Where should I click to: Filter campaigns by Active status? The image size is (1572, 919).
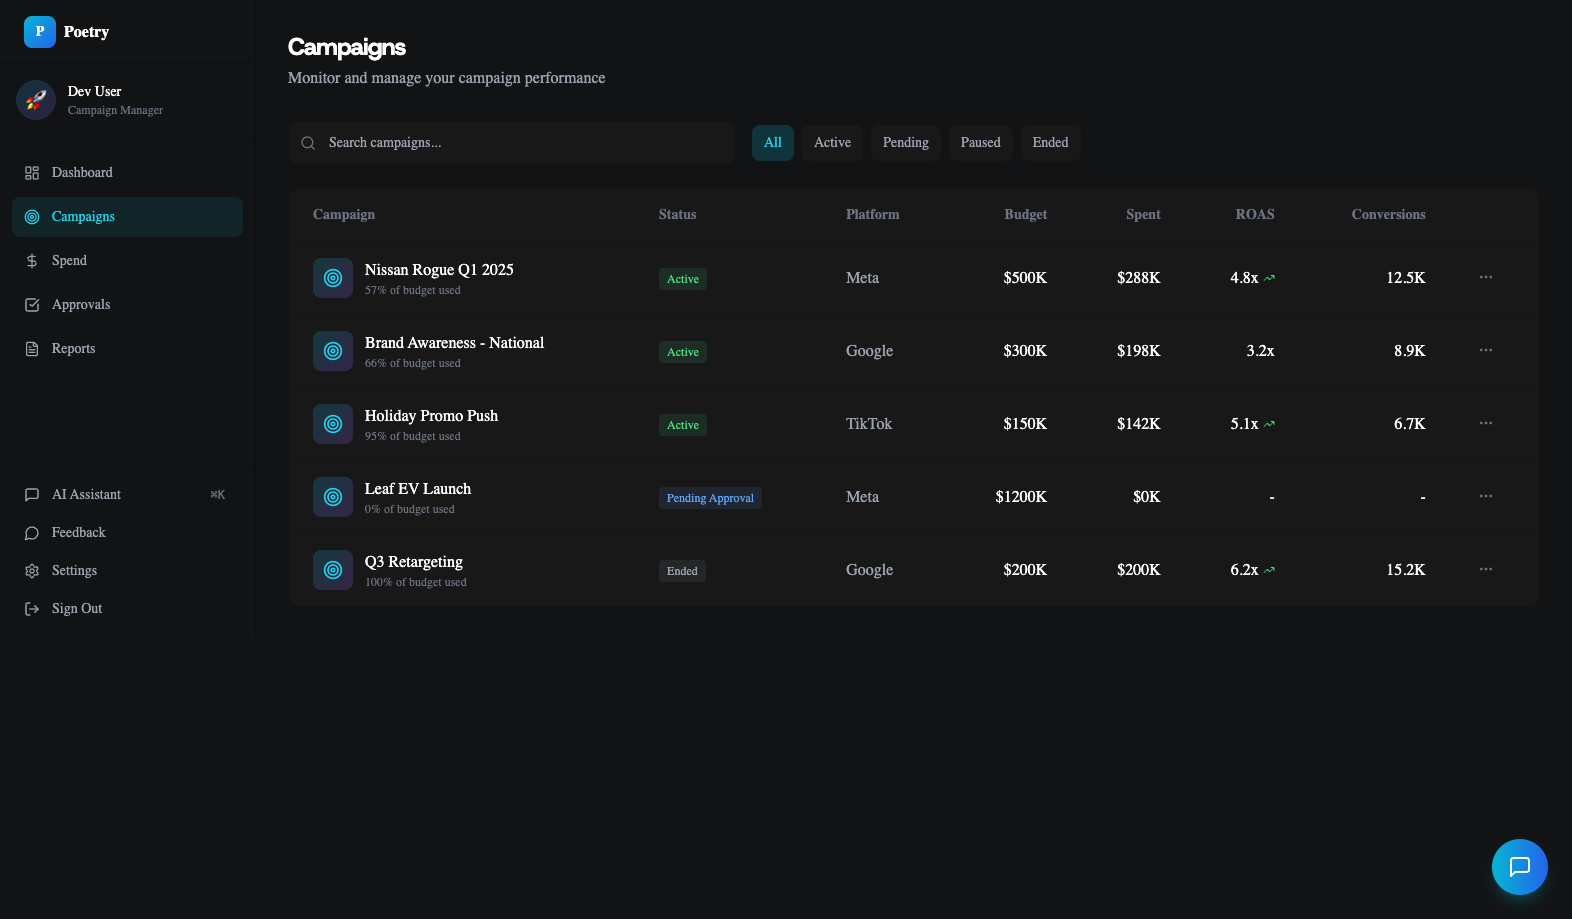coord(832,143)
